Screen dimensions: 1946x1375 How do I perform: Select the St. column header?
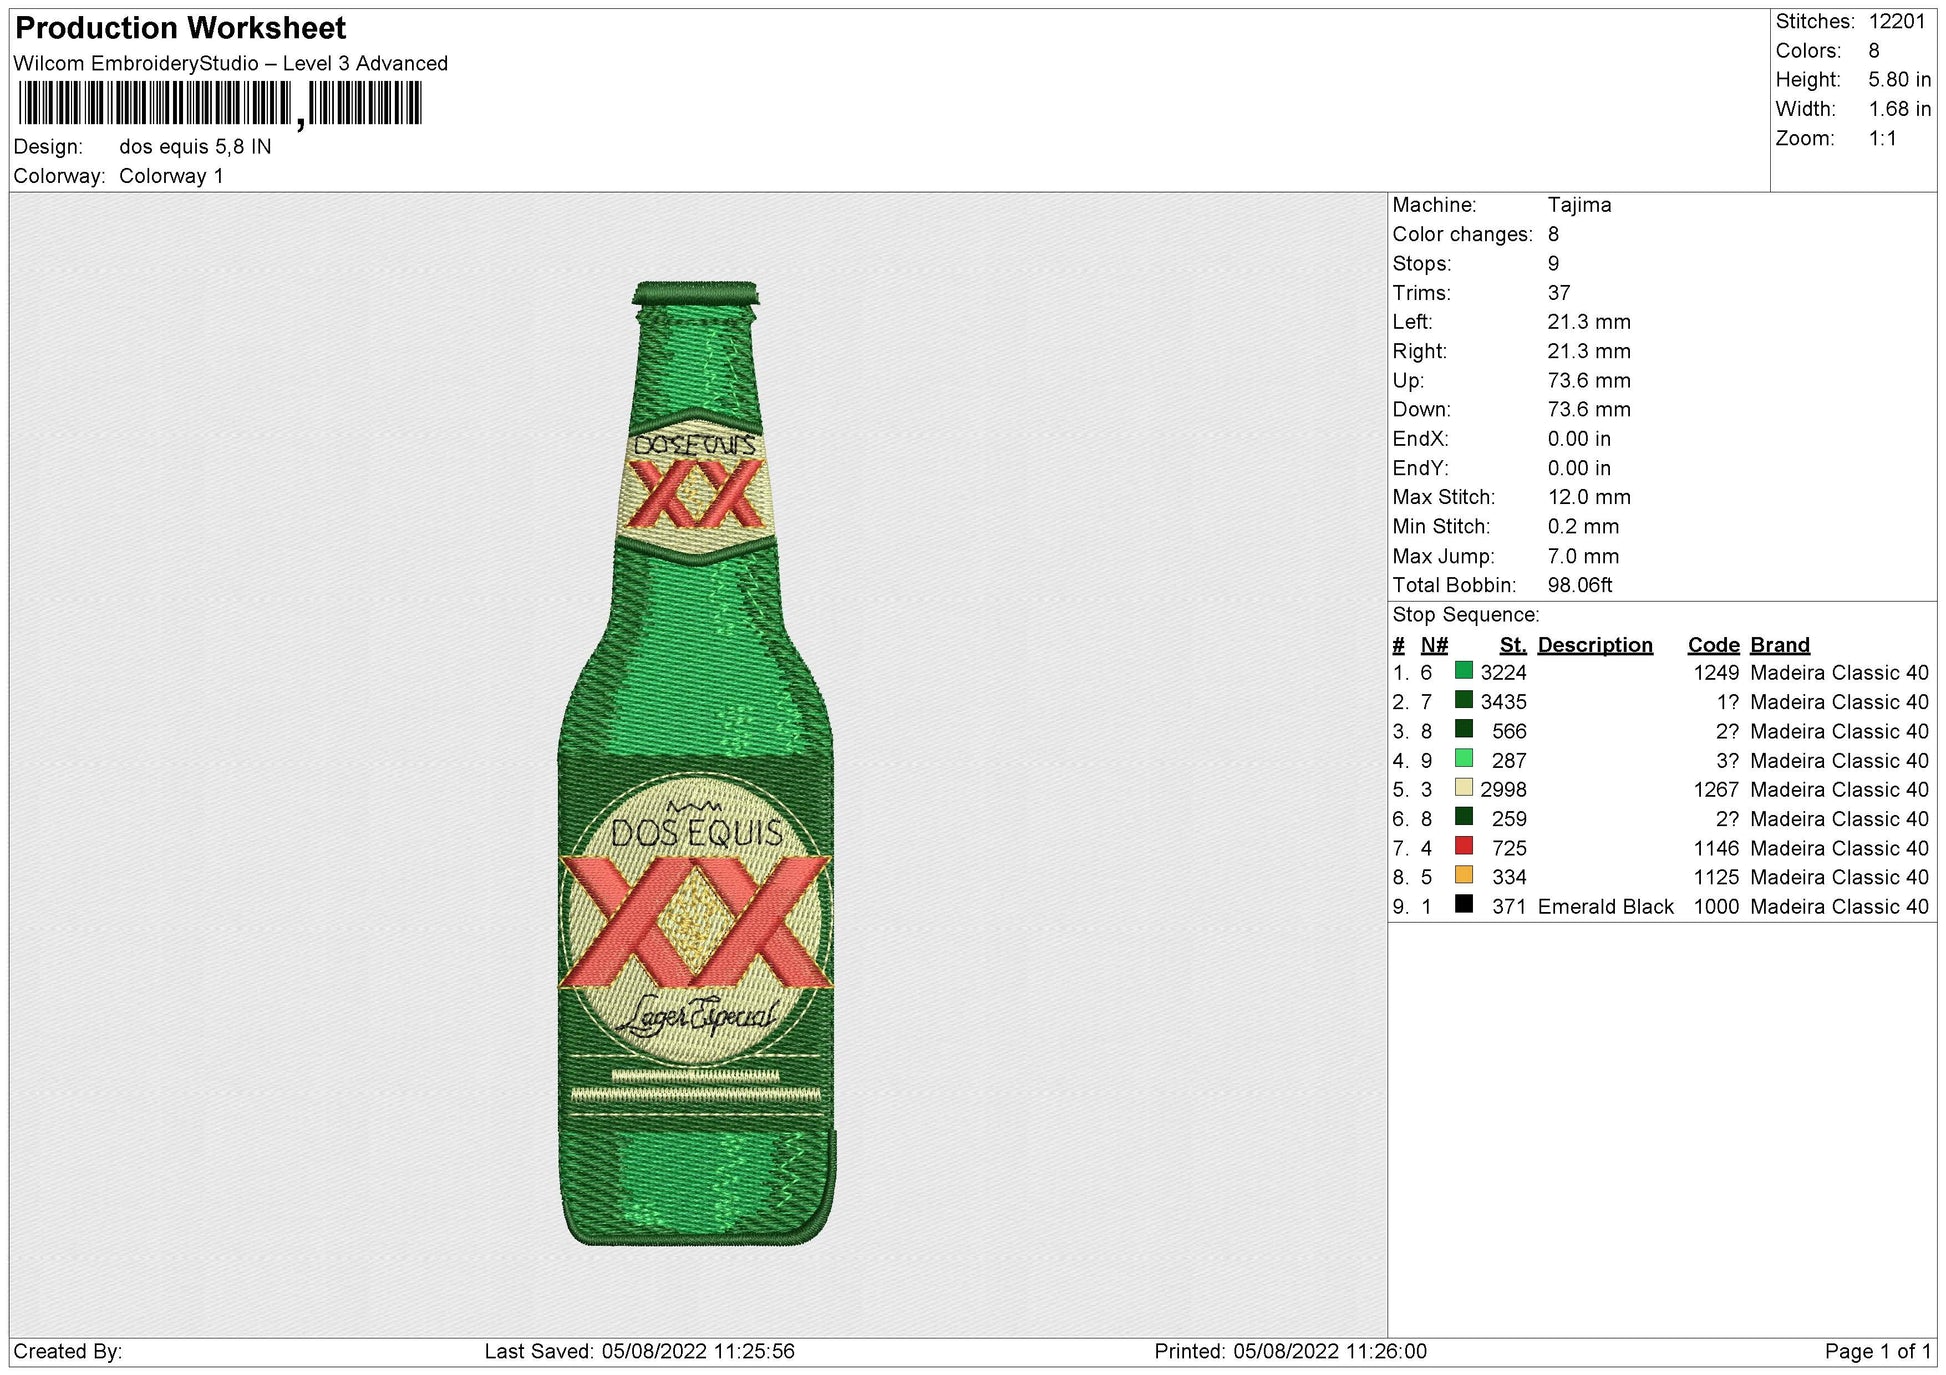(1513, 645)
